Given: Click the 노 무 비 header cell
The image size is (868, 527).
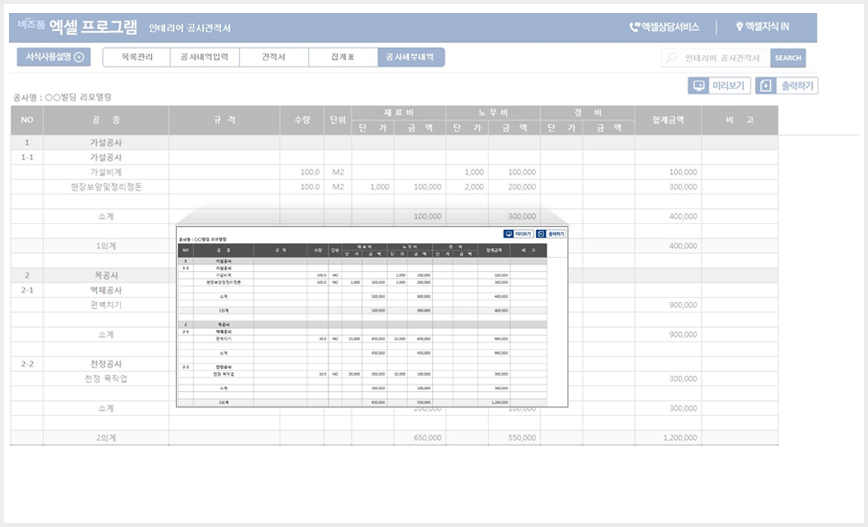Looking at the screenshot, I should tap(493, 113).
